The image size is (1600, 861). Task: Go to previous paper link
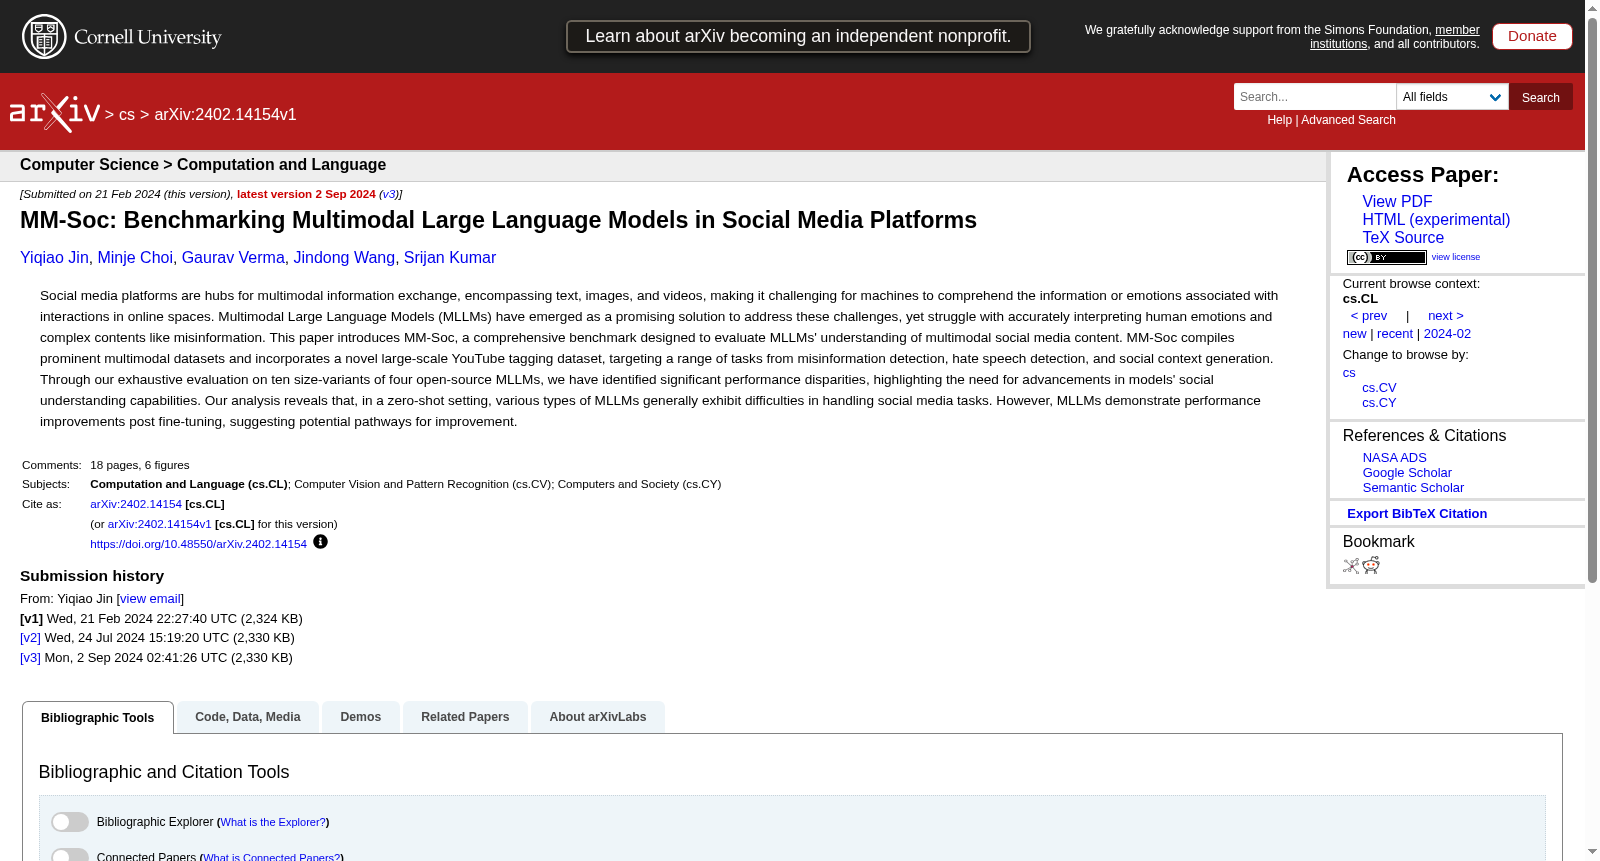[1369, 316]
